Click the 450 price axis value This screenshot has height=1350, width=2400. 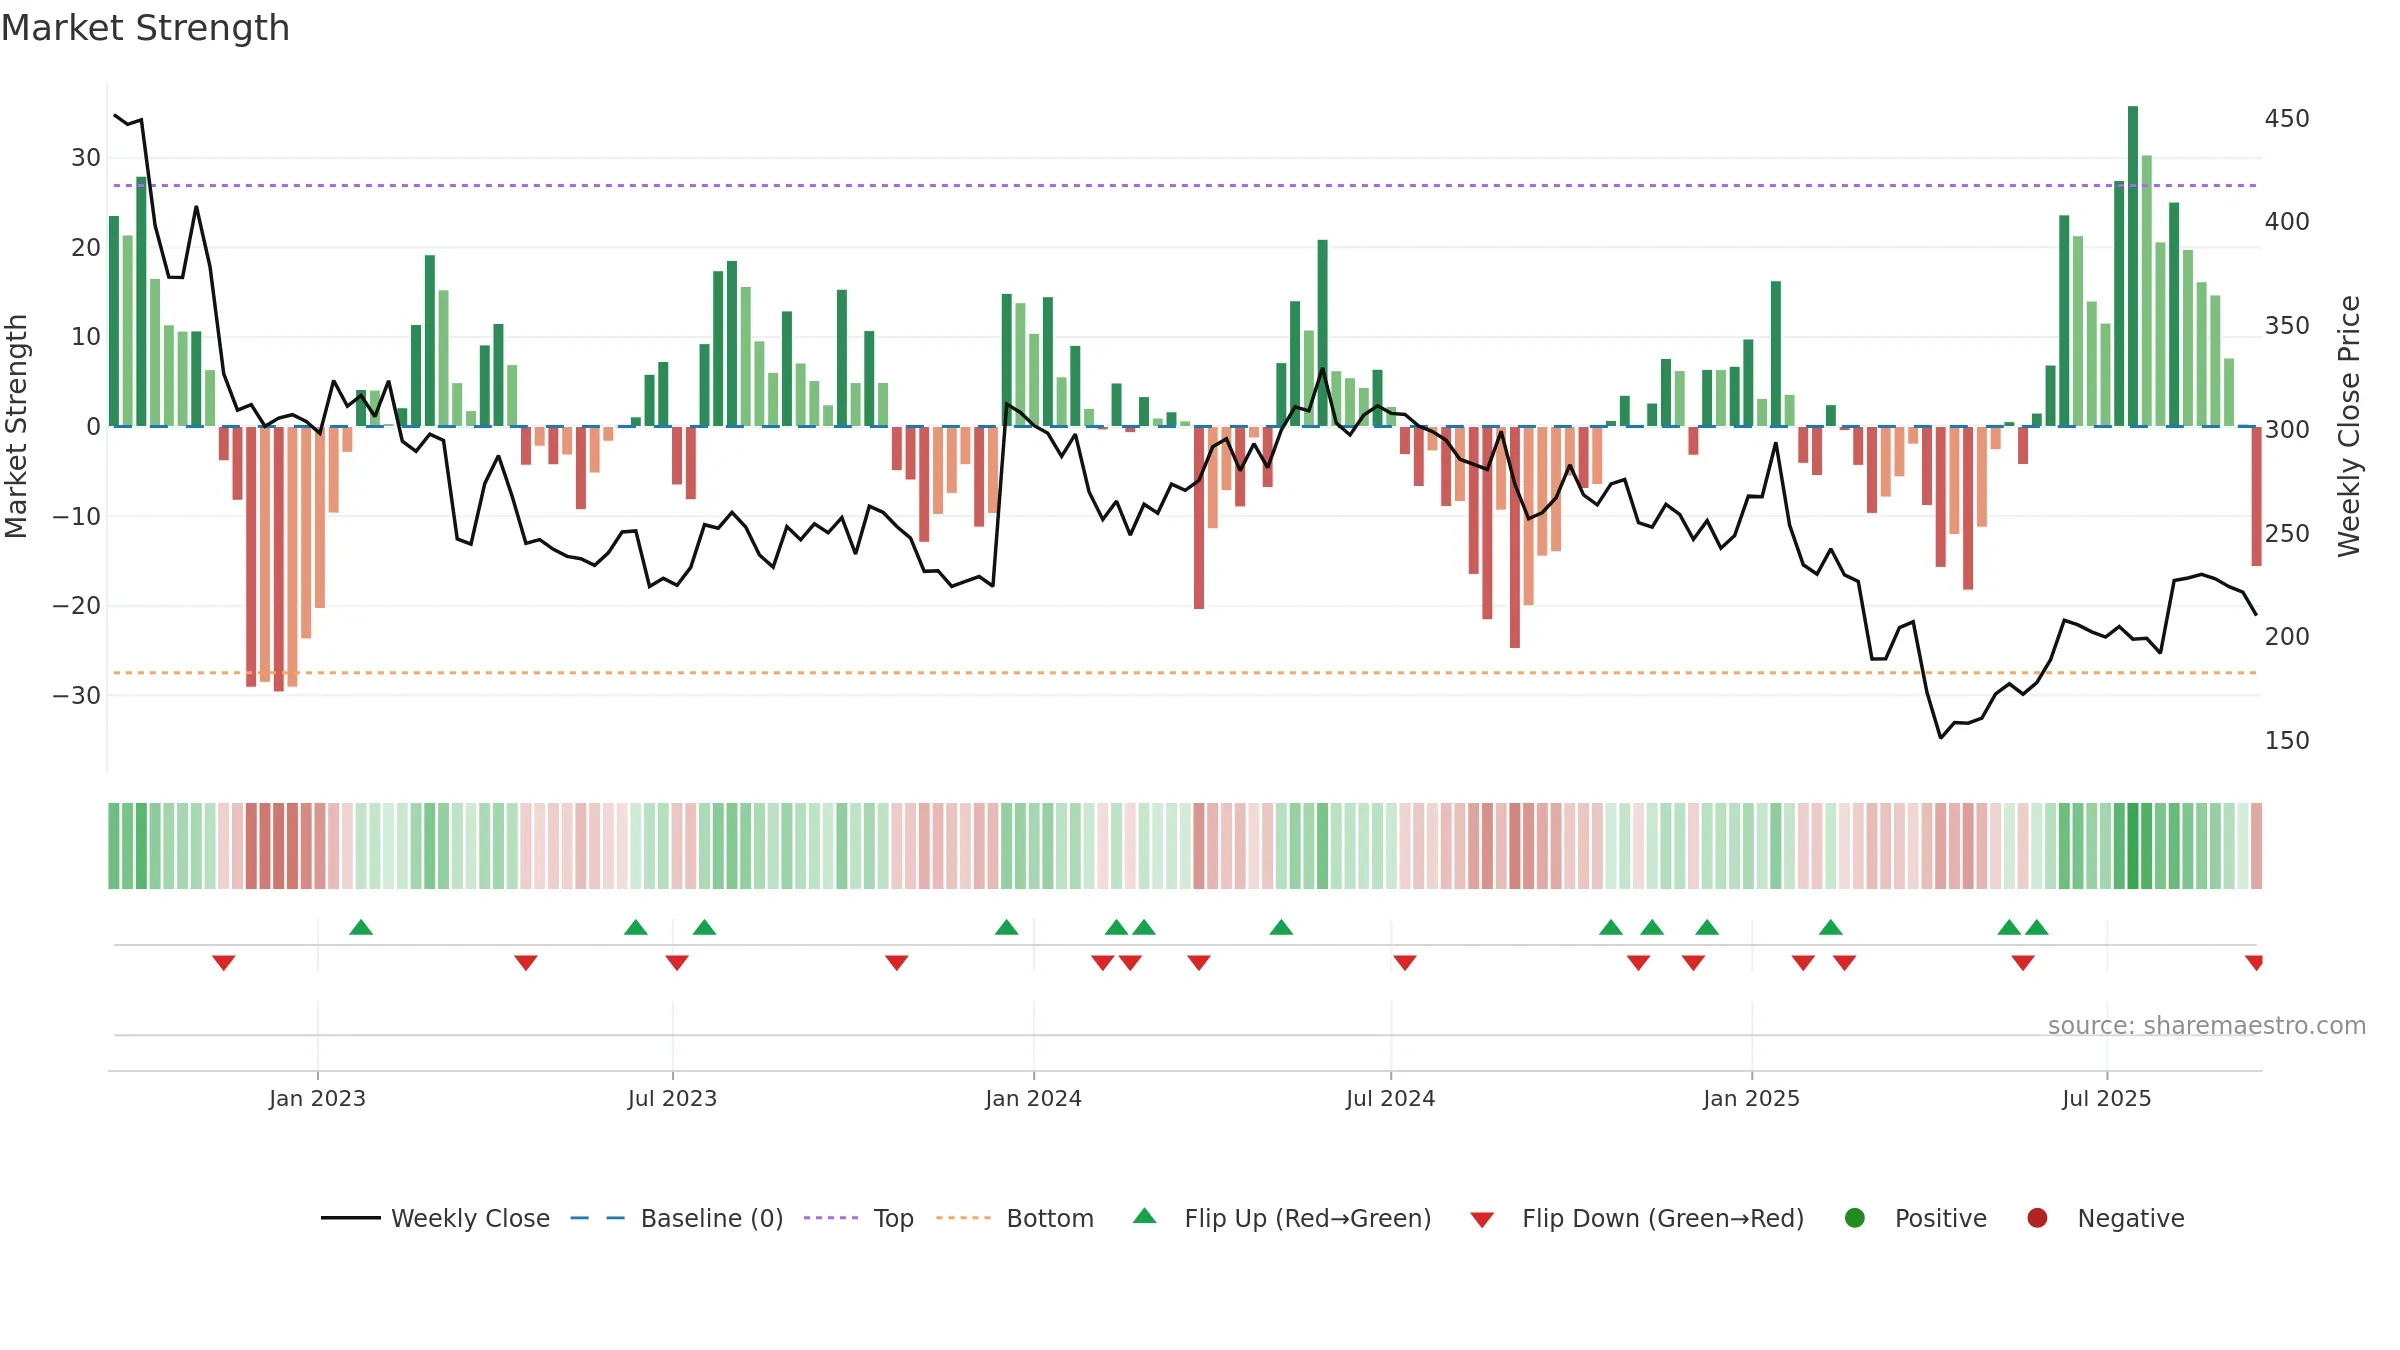point(2287,119)
